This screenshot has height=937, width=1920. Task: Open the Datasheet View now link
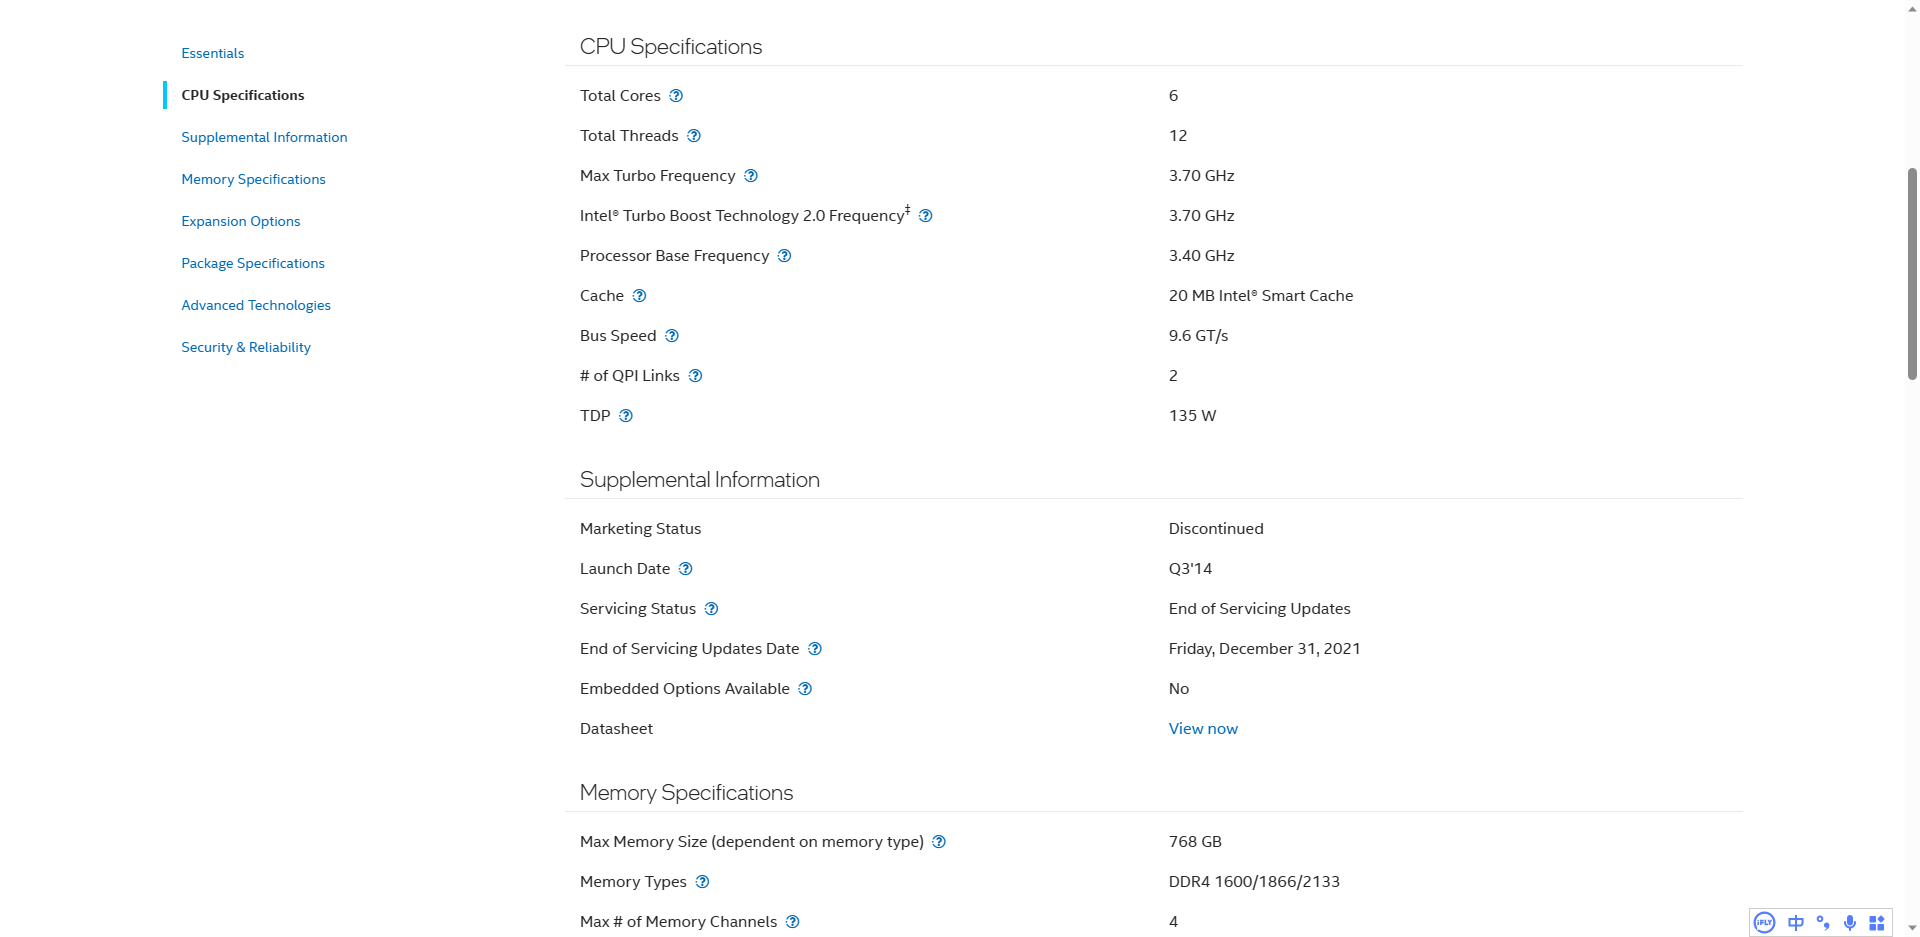(x=1203, y=729)
